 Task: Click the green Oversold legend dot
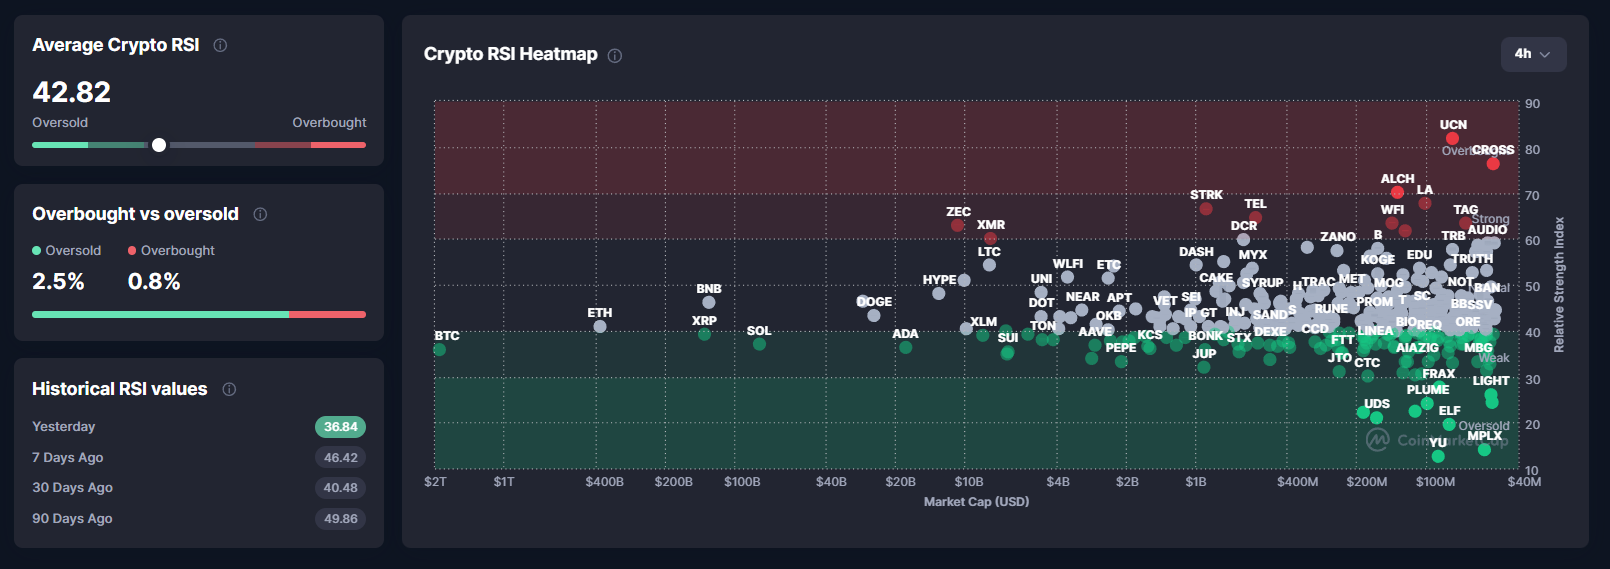coord(37,251)
